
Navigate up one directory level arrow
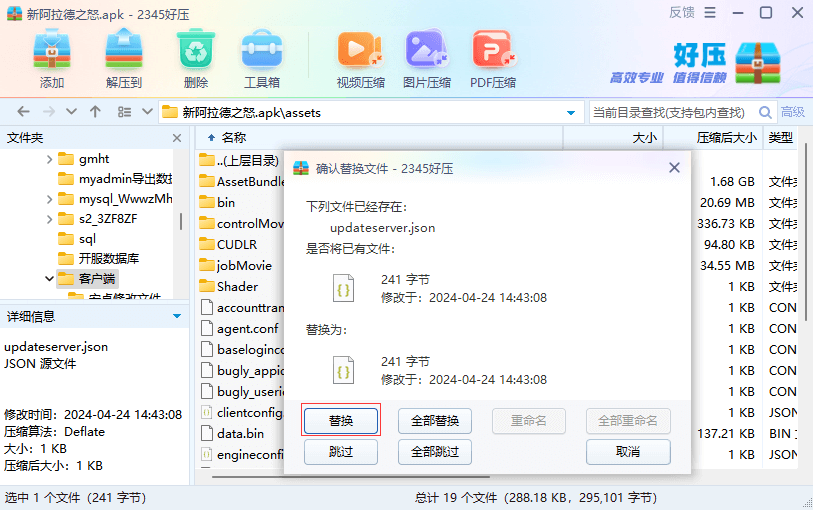[95, 112]
